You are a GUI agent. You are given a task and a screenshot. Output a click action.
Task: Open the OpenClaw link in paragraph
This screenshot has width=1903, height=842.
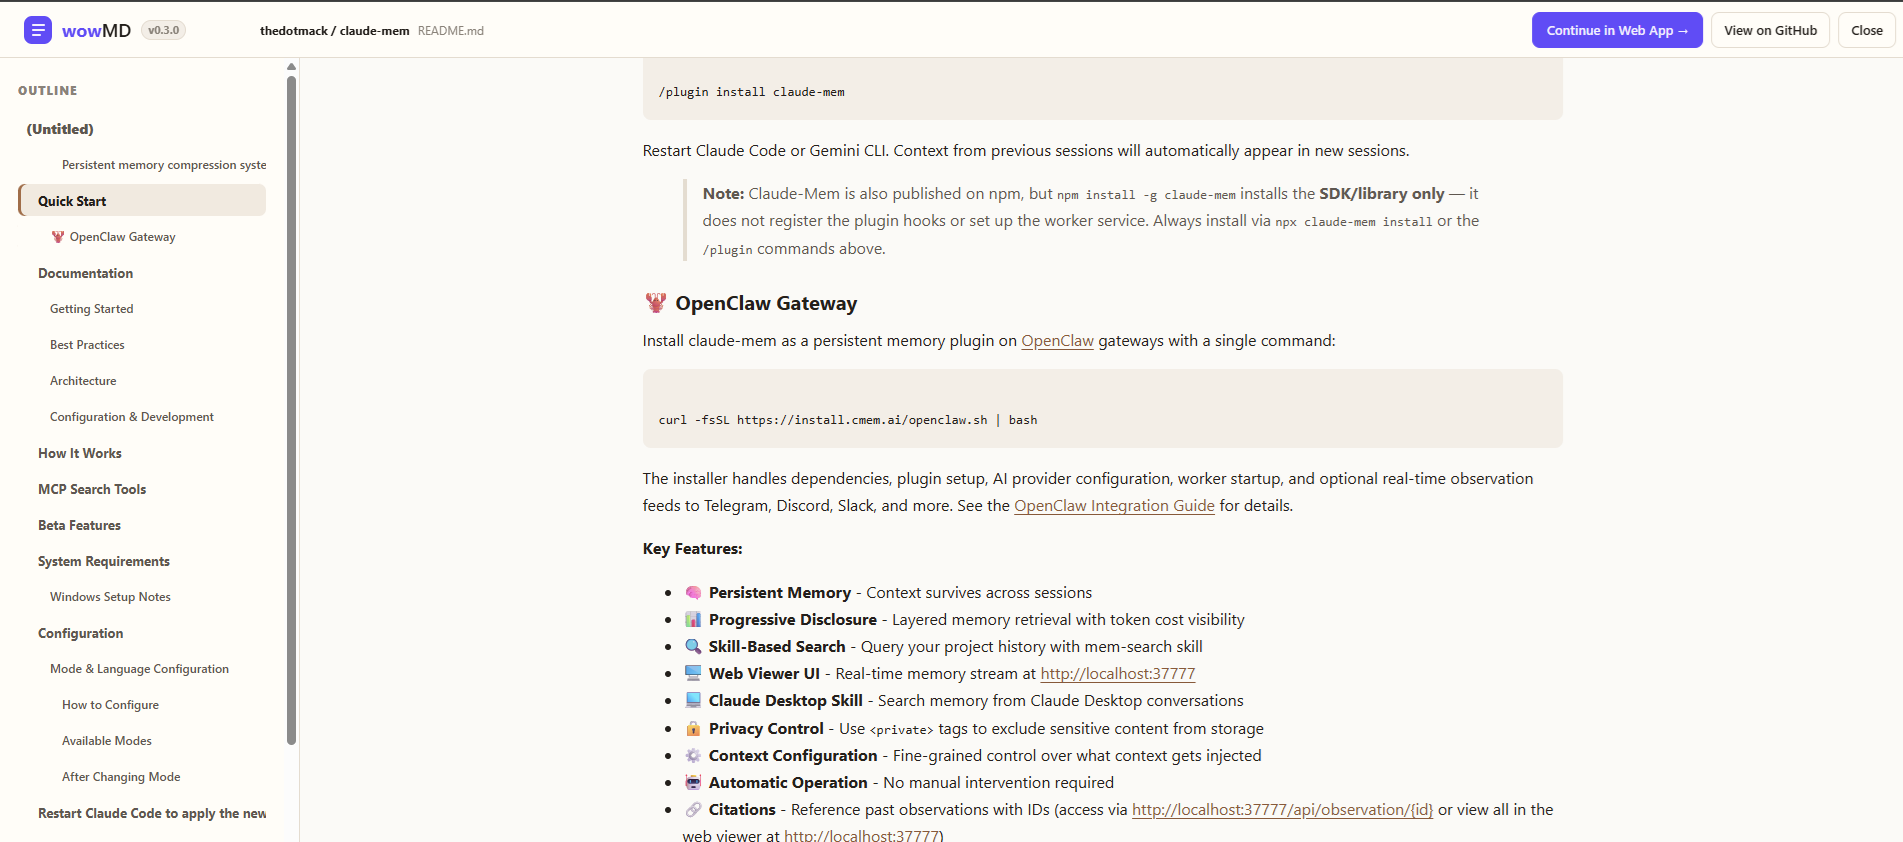1057,341
